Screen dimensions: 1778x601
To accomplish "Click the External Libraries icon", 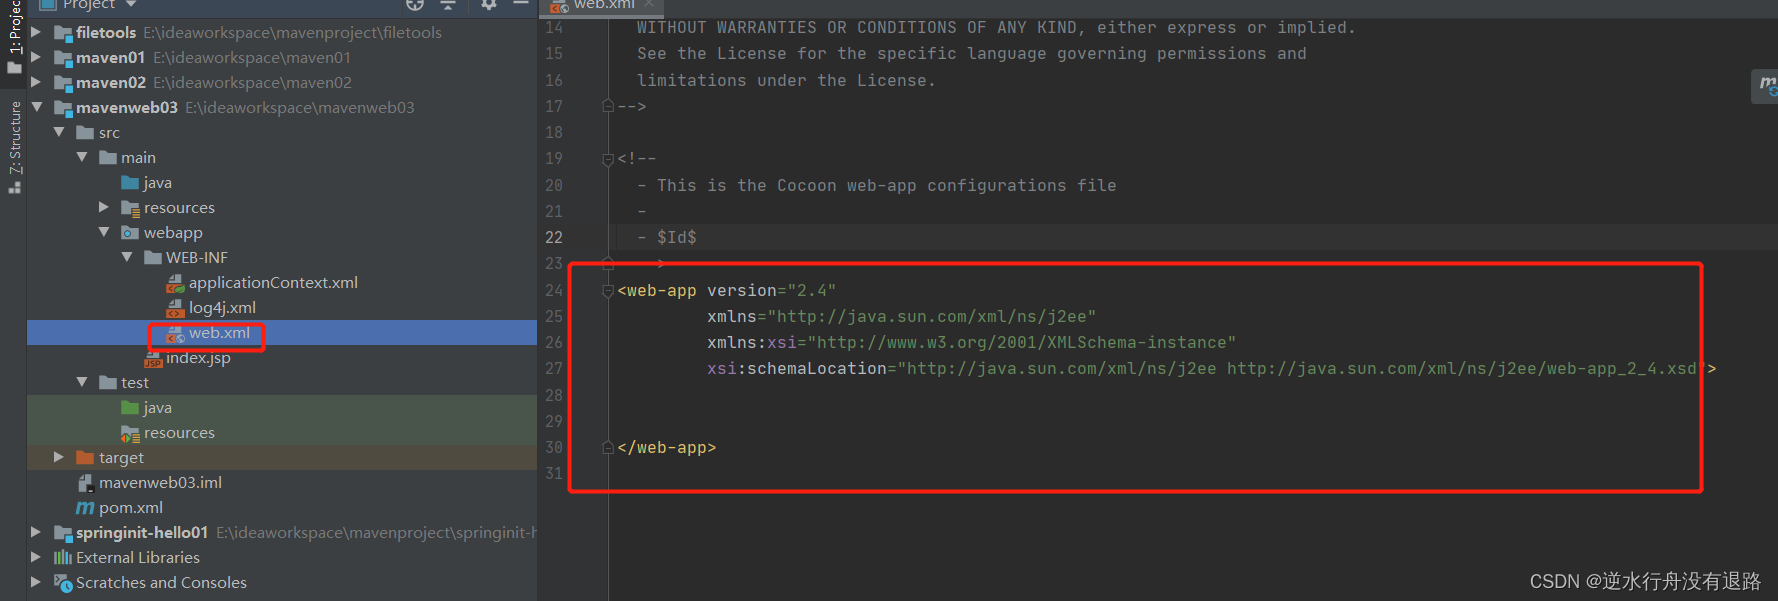I will 63,558.
